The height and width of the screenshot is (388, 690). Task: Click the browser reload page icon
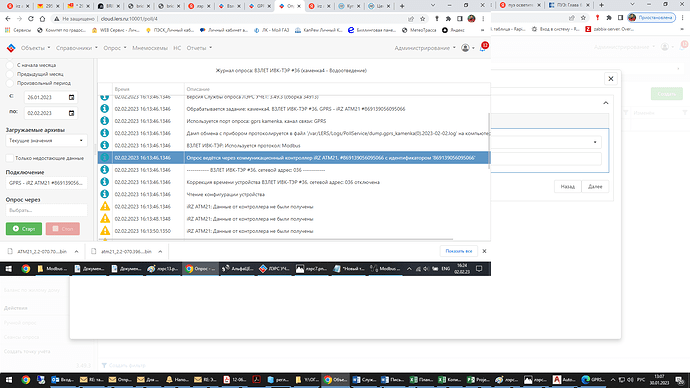point(31,19)
